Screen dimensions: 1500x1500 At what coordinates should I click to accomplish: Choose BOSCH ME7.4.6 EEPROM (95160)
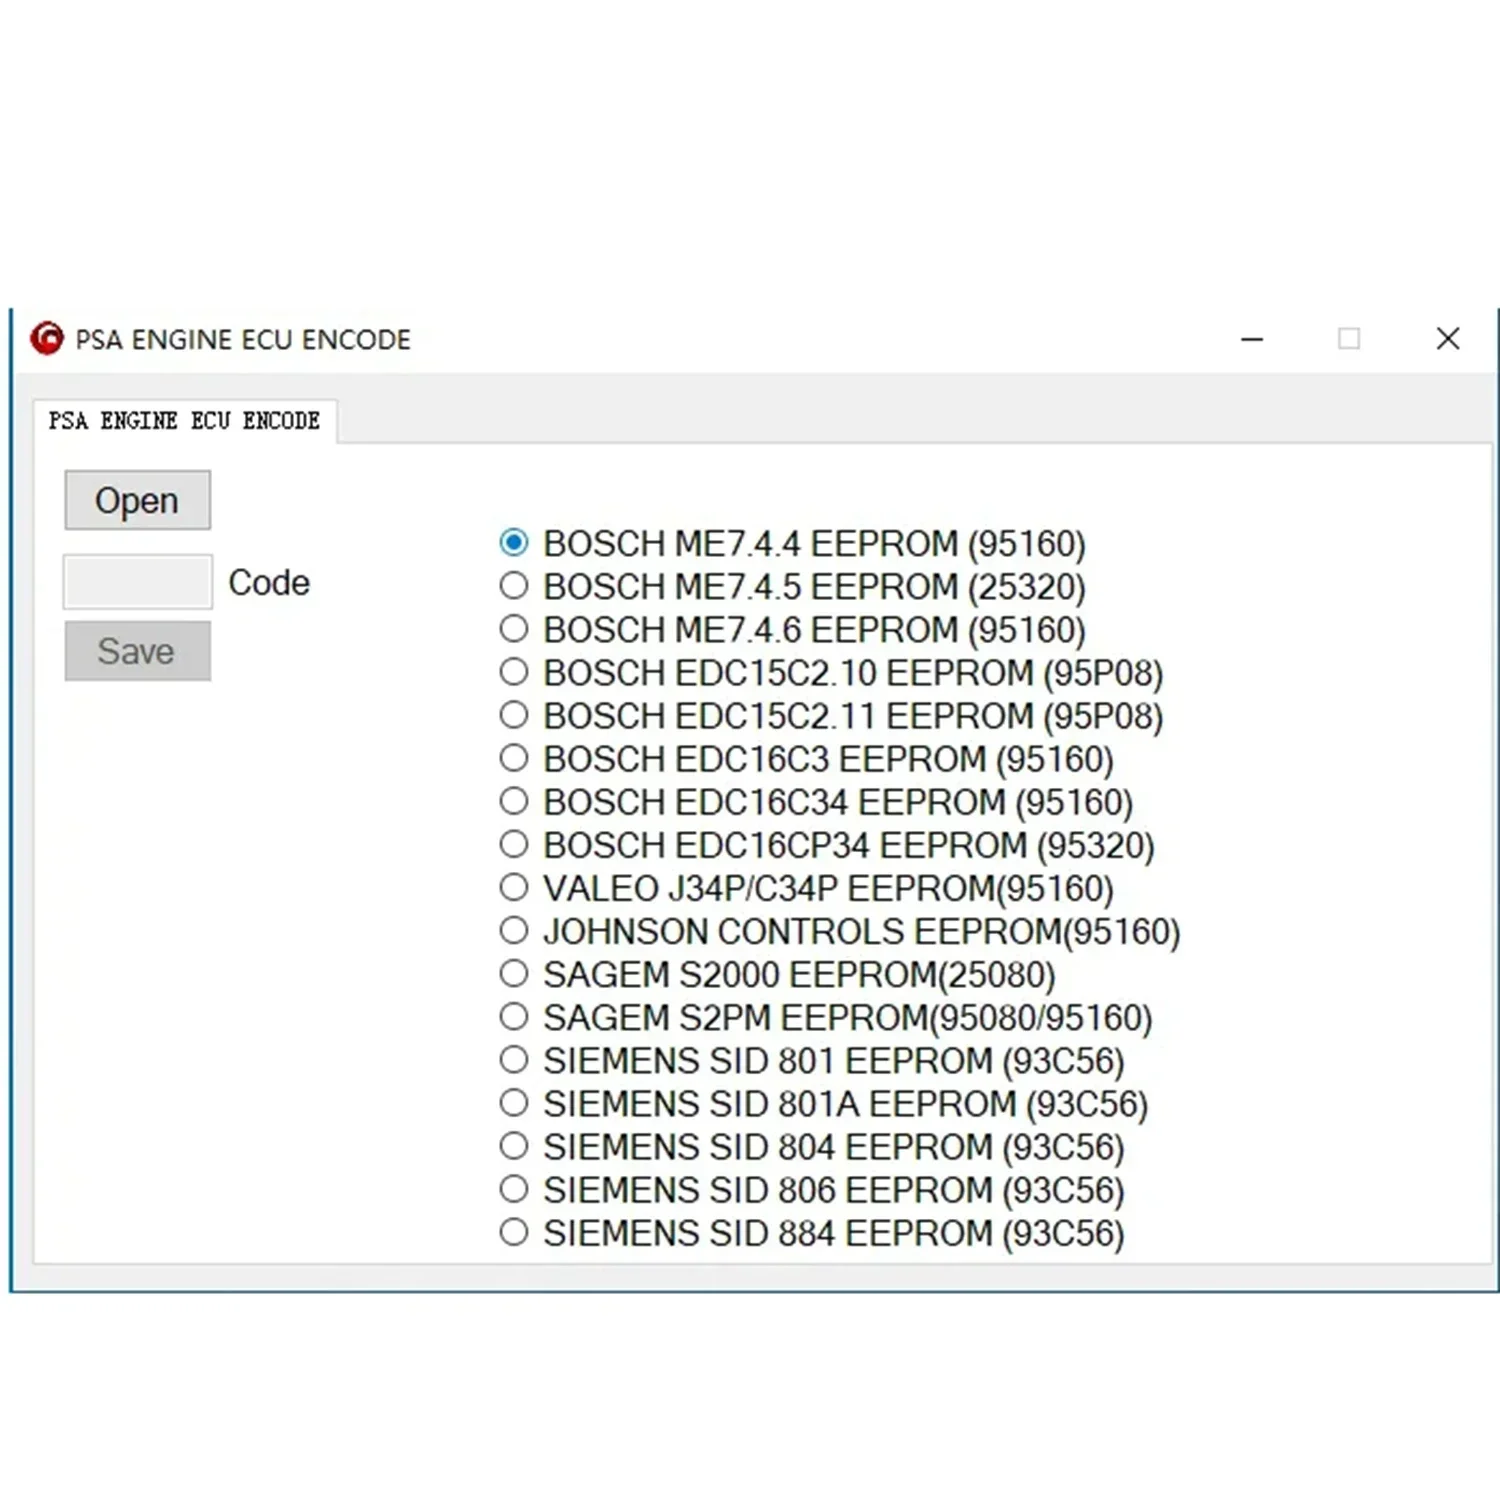(x=793, y=629)
